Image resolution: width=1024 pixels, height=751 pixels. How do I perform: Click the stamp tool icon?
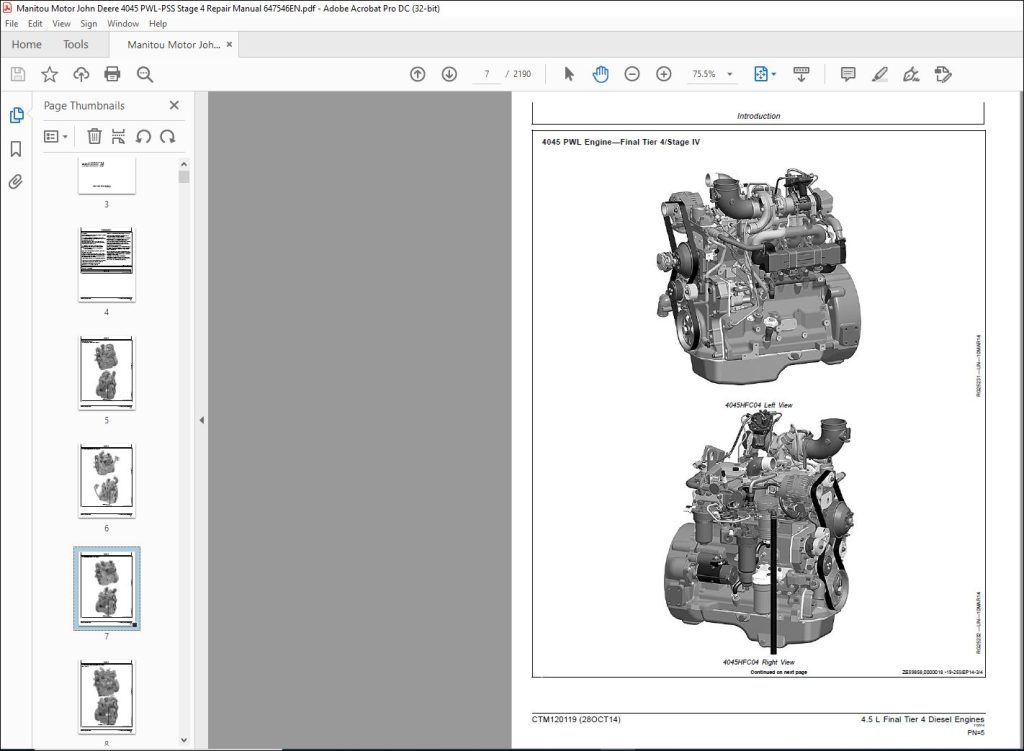point(942,74)
